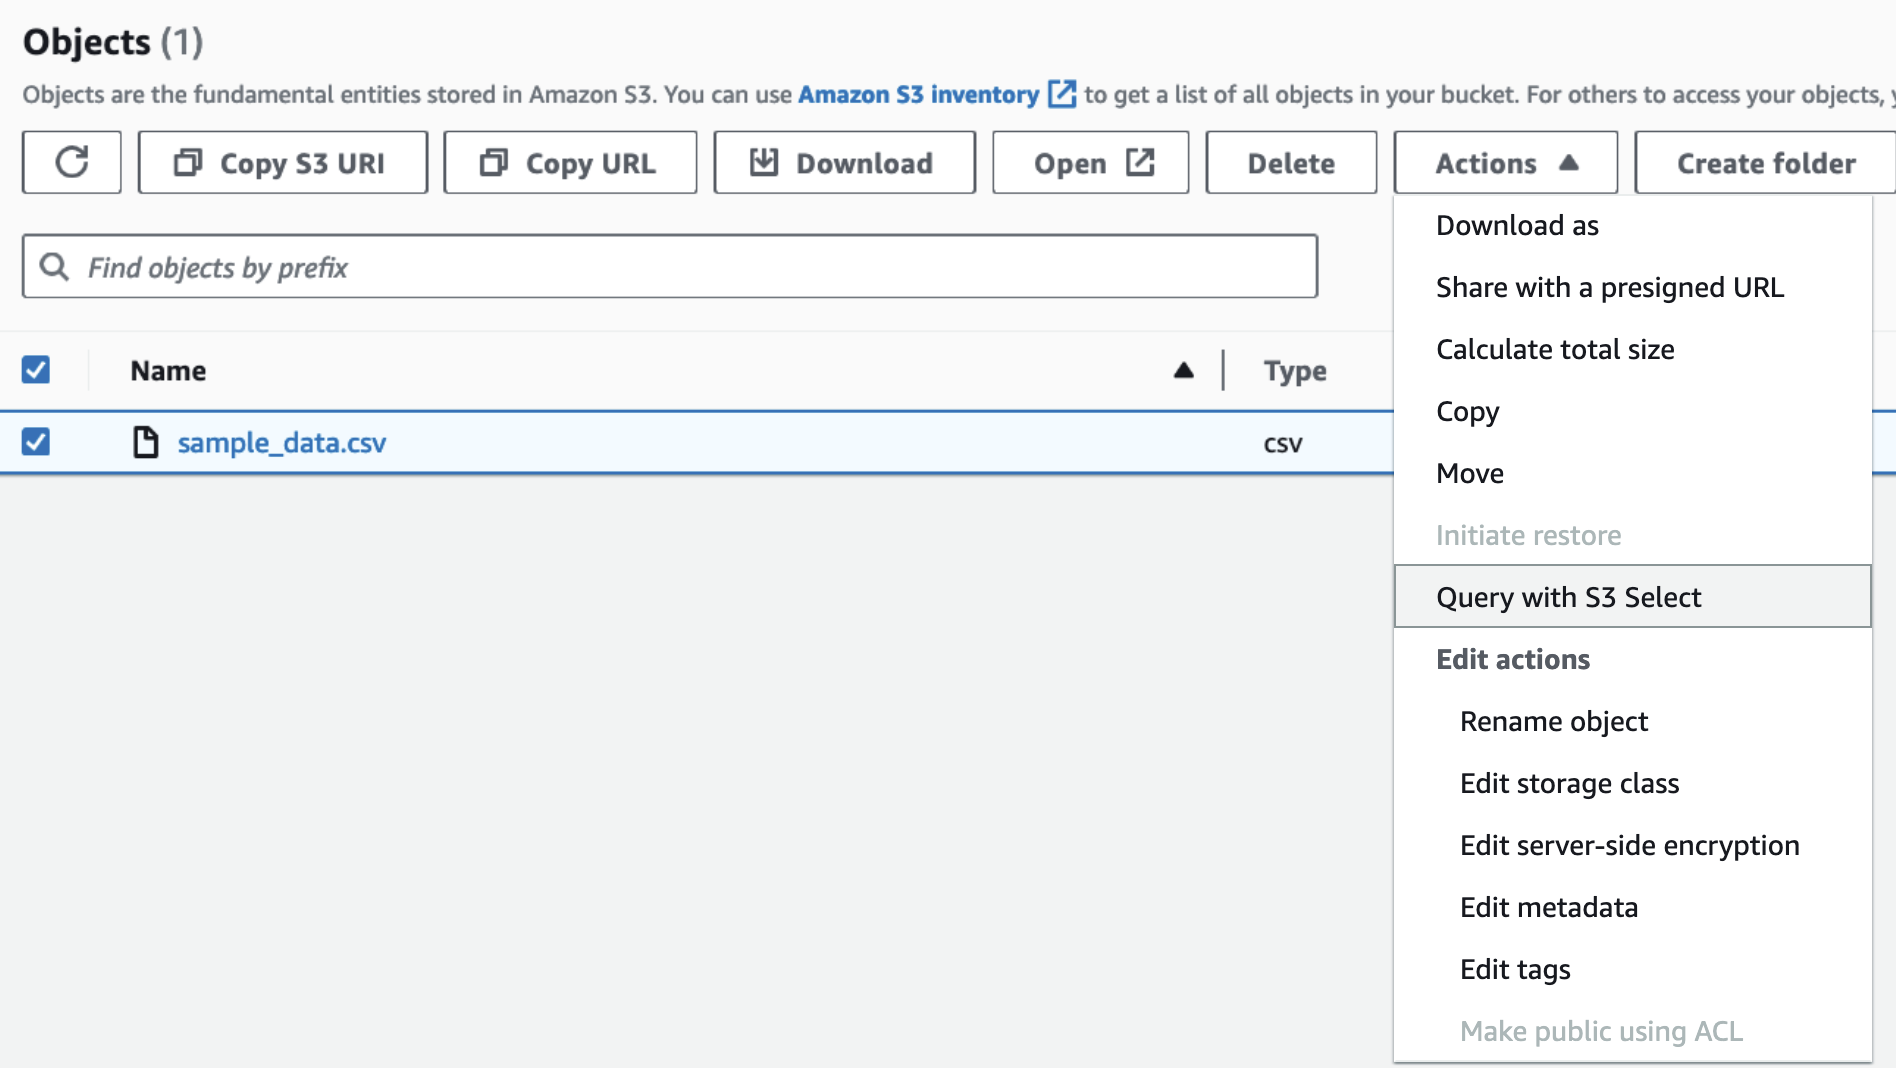Select Edit storage class
The width and height of the screenshot is (1896, 1068).
click(x=1633, y=783)
